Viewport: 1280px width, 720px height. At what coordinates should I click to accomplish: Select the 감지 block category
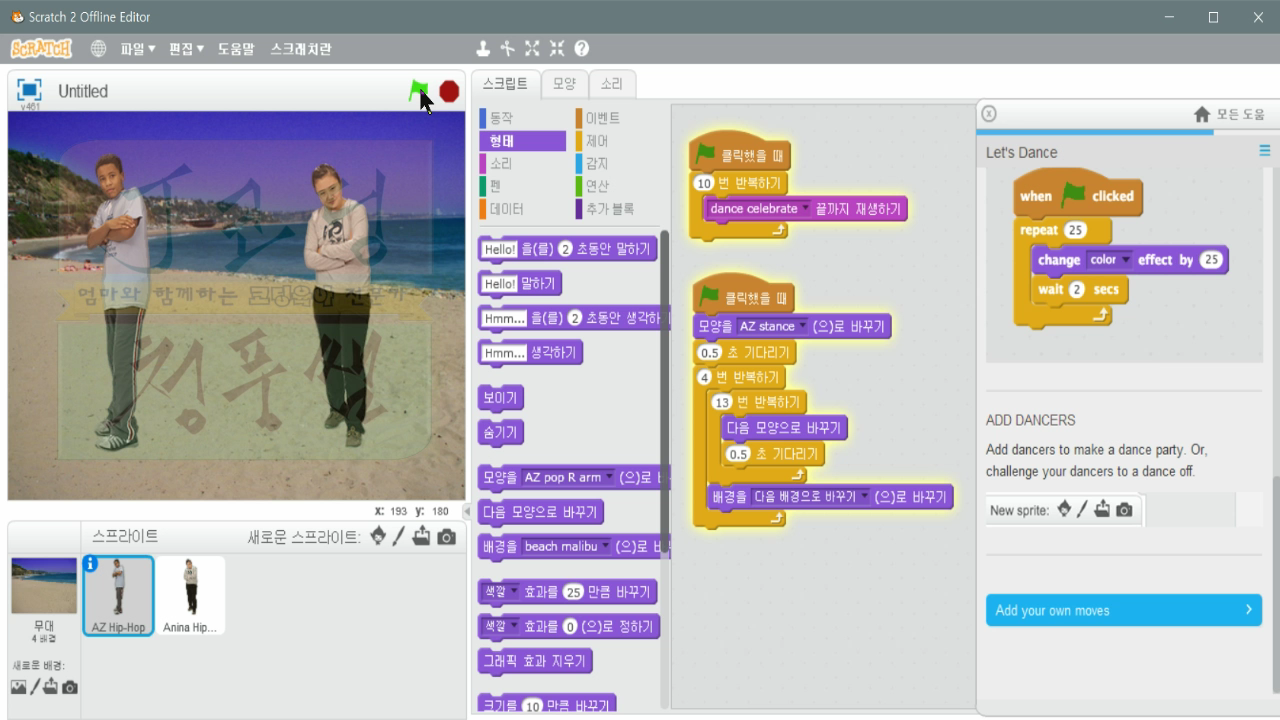tap(617, 163)
